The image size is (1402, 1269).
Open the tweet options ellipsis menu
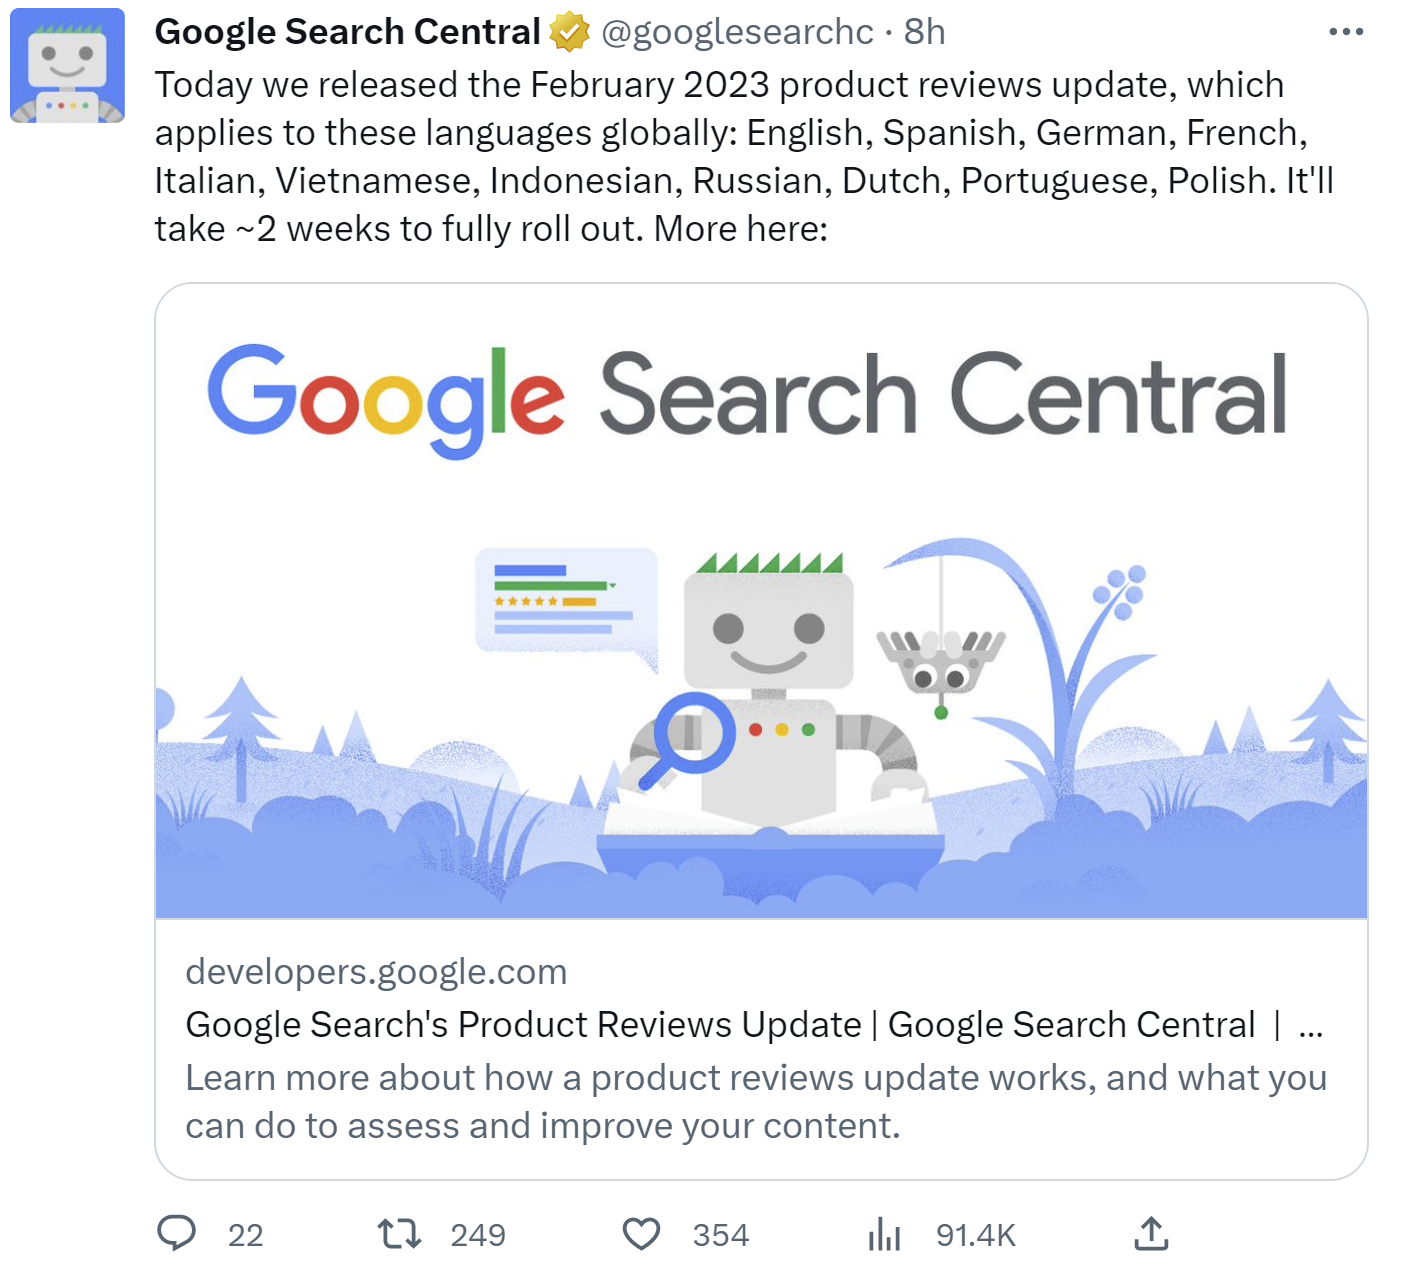pos(1345,31)
